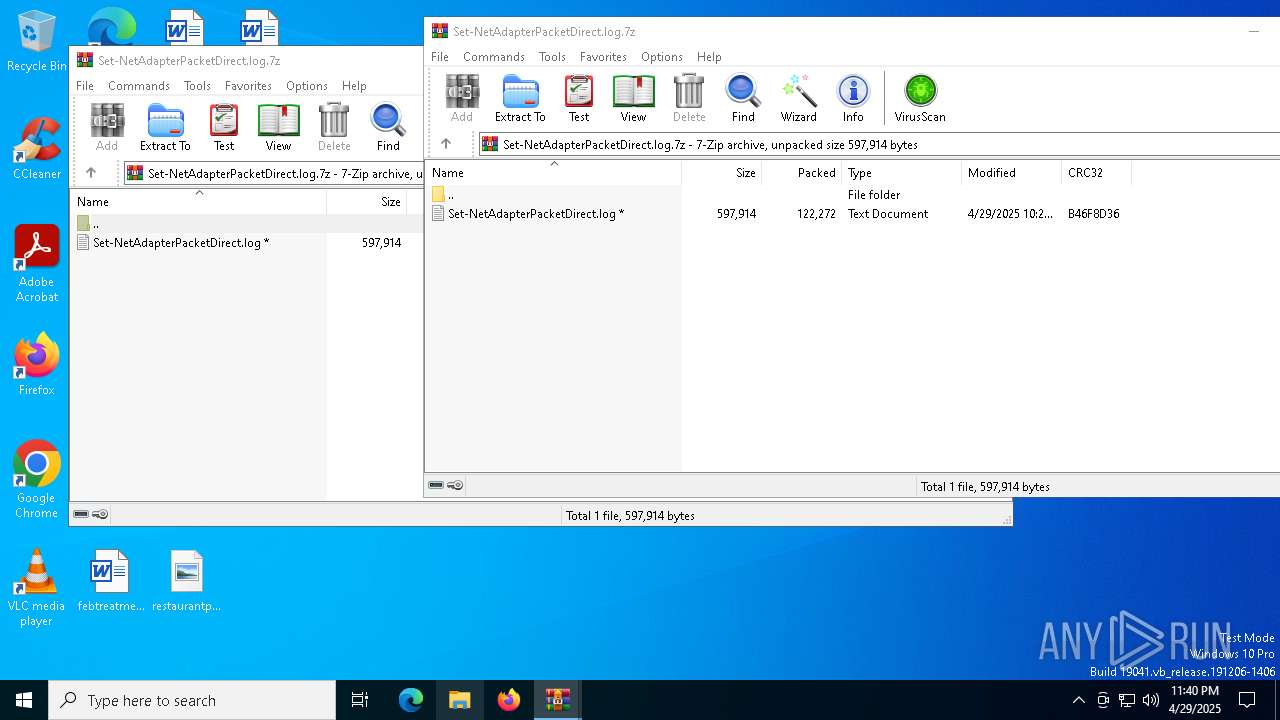Click the archive path field in the front window

point(879,144)
